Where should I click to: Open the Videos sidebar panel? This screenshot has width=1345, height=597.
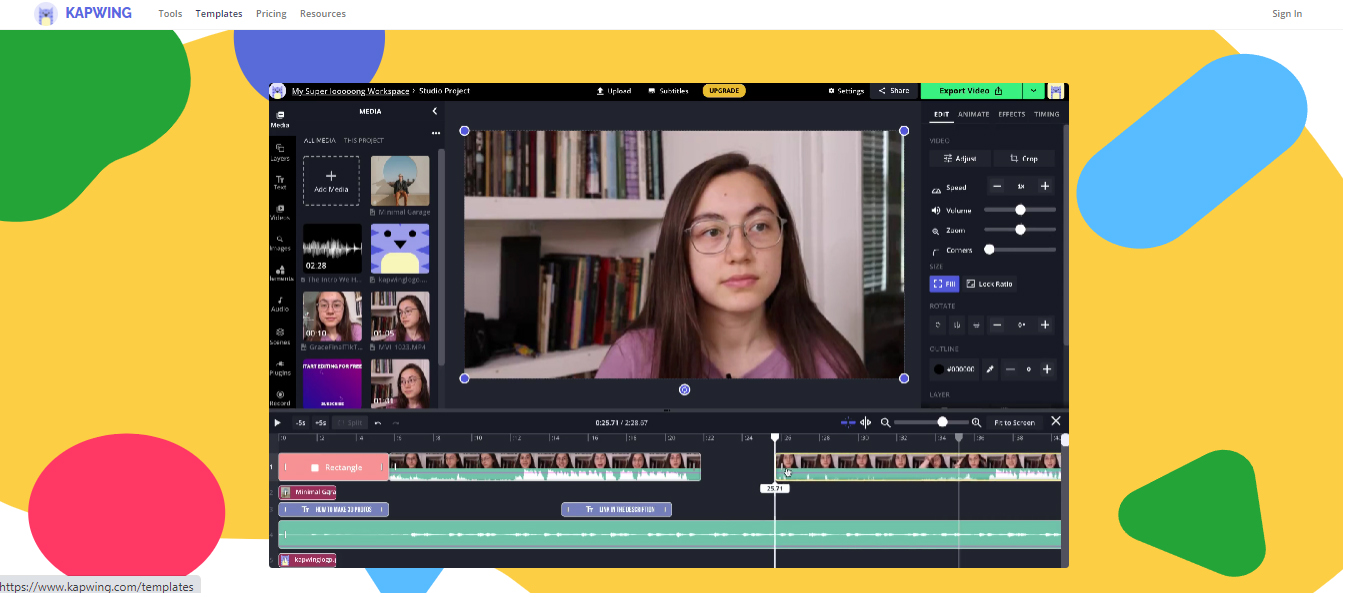click(x=280, y=212)
